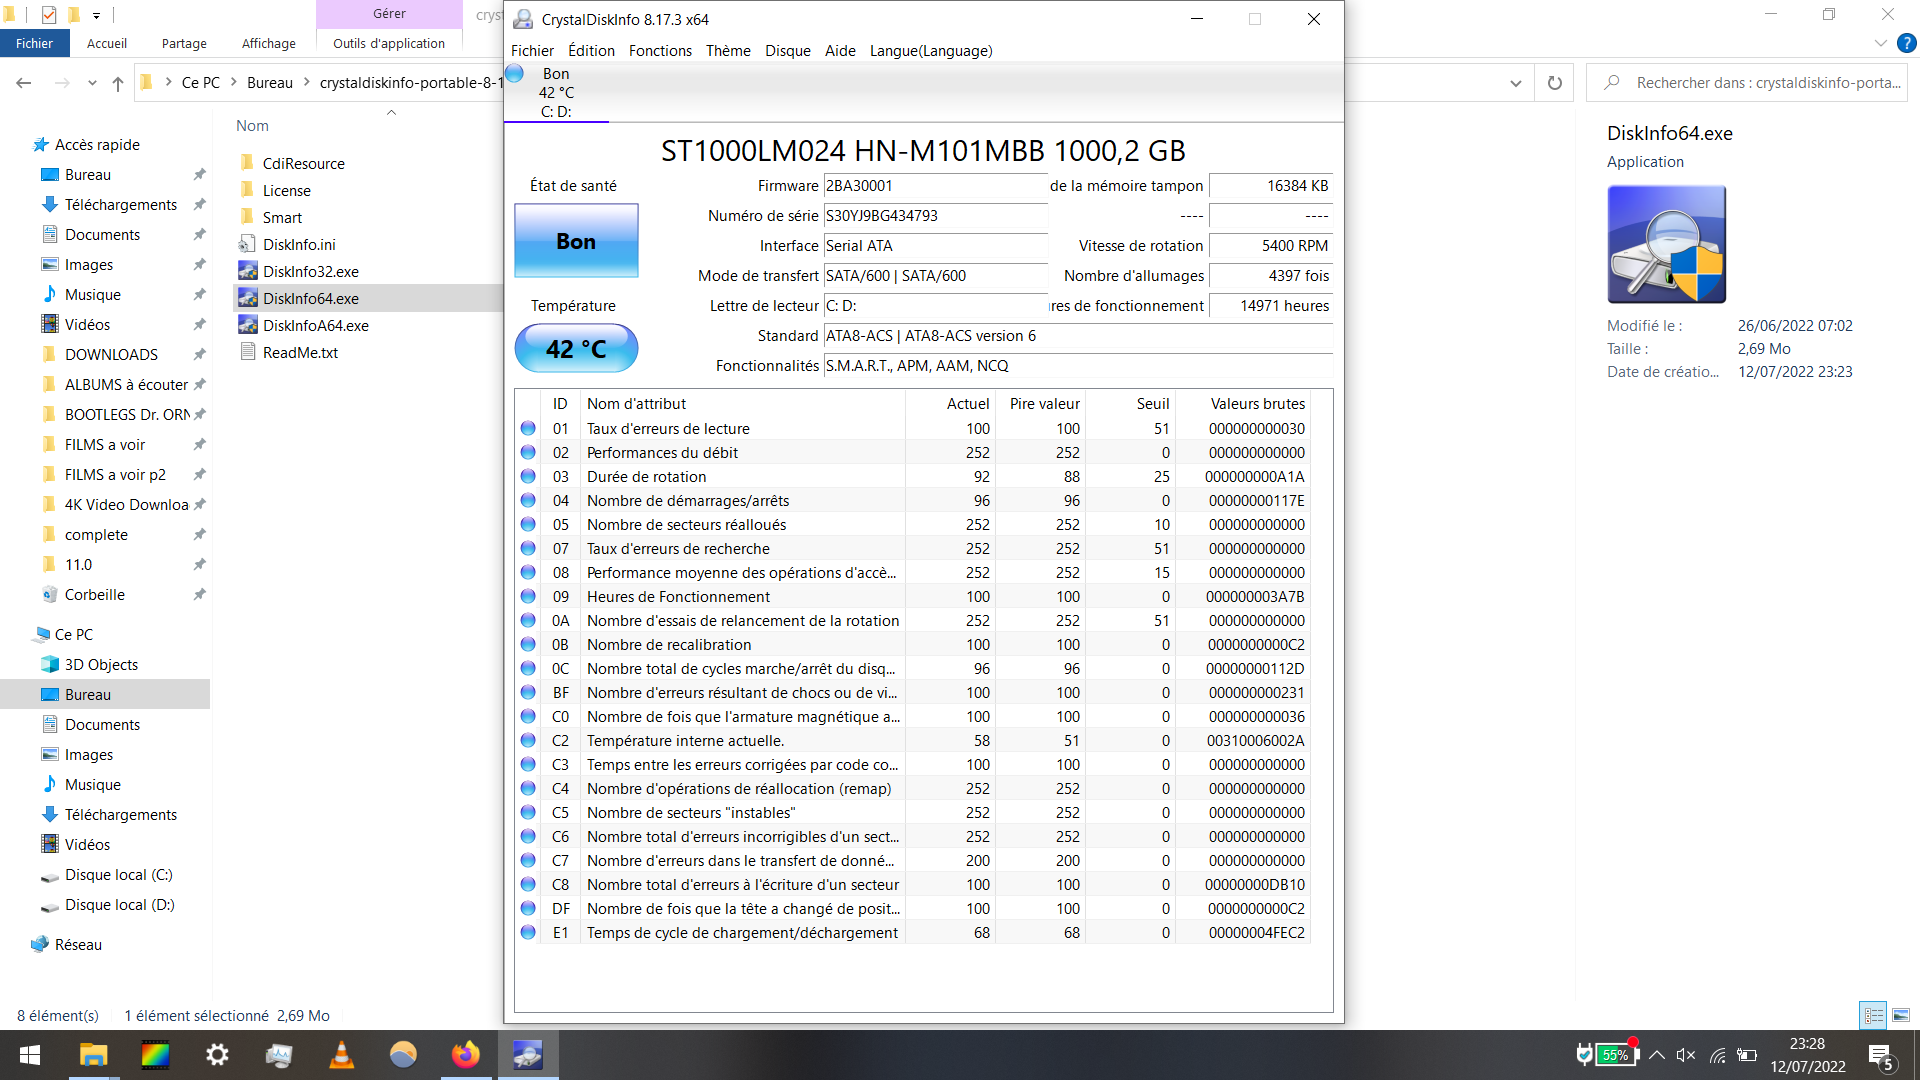Open Édition menu in CrystalDiskInfo
The width and height of the screenshot is (1920, 1080).
point(591,51)
